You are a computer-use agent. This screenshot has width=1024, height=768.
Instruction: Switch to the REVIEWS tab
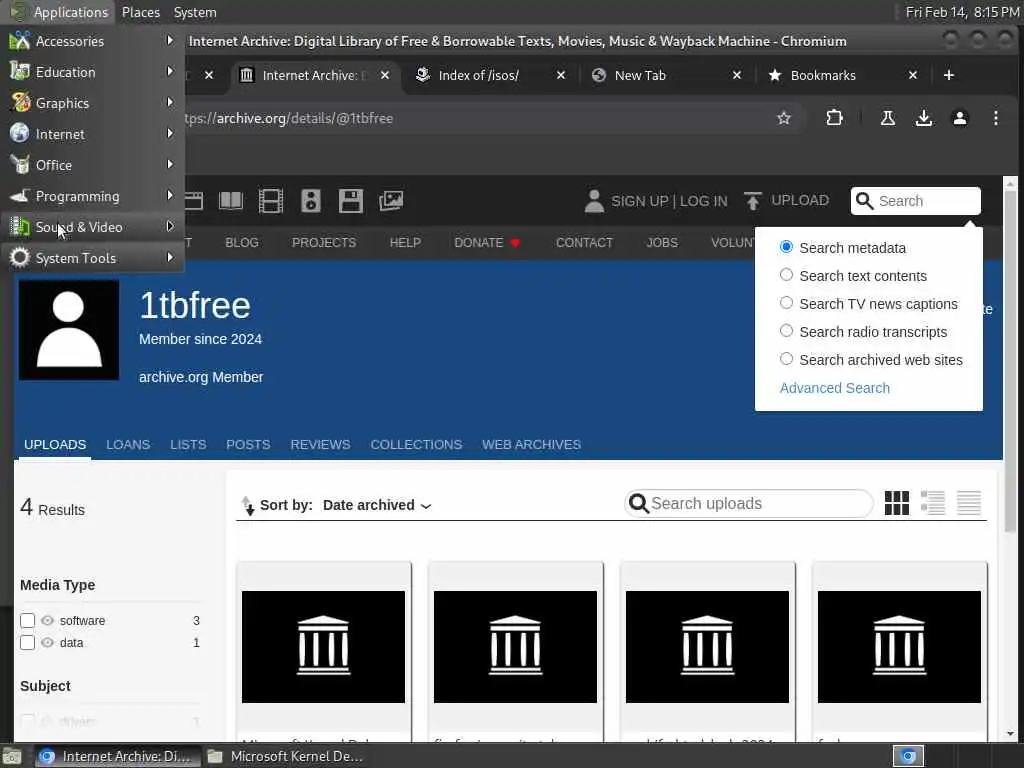coord(320,444)
